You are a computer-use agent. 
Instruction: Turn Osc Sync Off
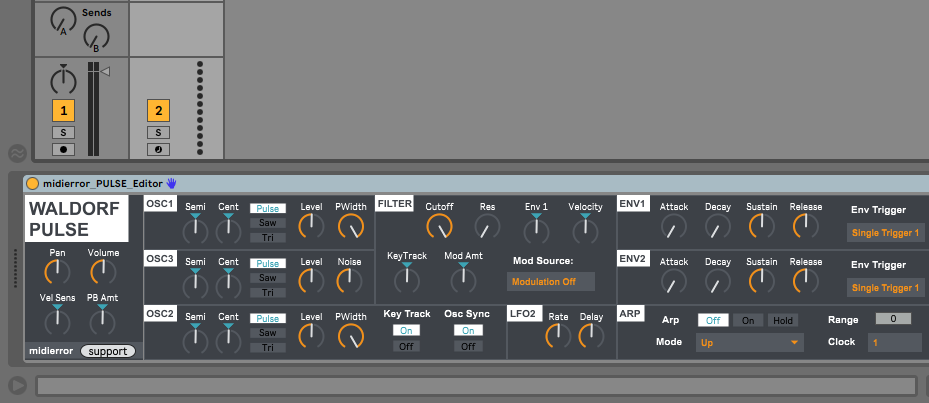468,346
